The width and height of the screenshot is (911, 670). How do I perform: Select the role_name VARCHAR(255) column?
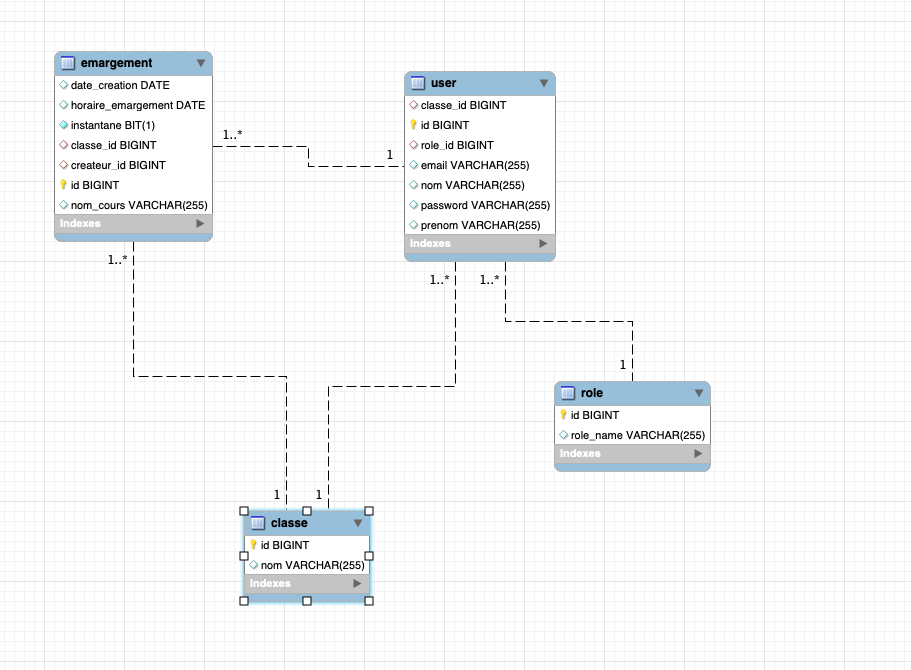tap(637, 435)
